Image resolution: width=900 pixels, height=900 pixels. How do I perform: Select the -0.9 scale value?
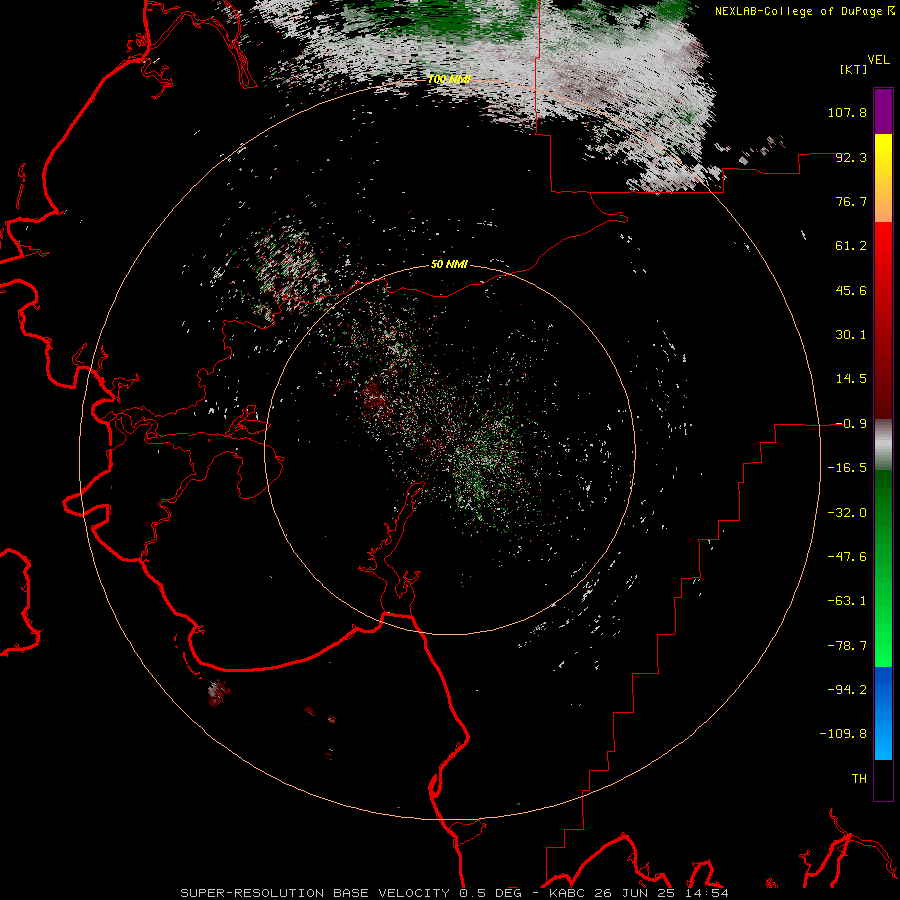click(851, 424)
